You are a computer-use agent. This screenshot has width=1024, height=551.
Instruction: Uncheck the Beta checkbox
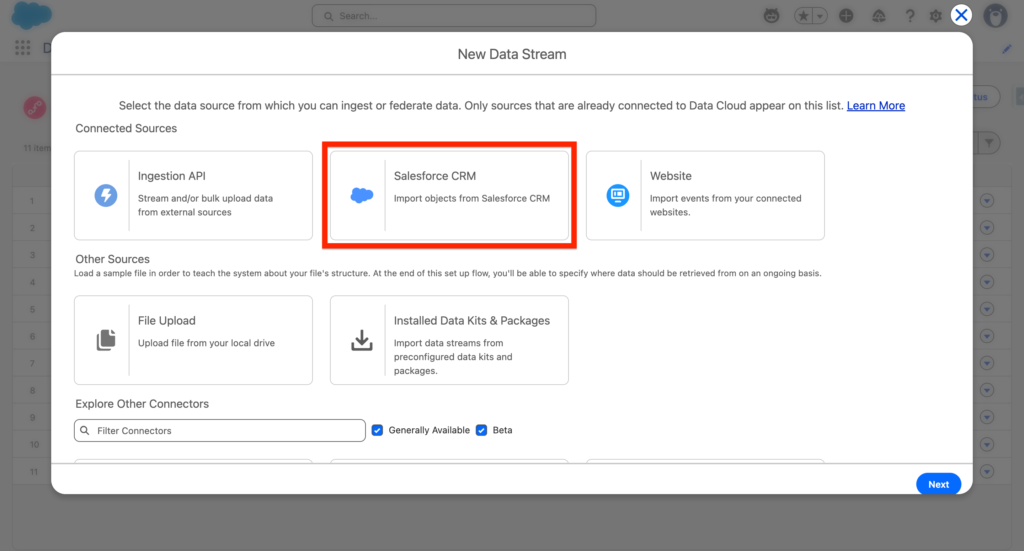(481, 430)
